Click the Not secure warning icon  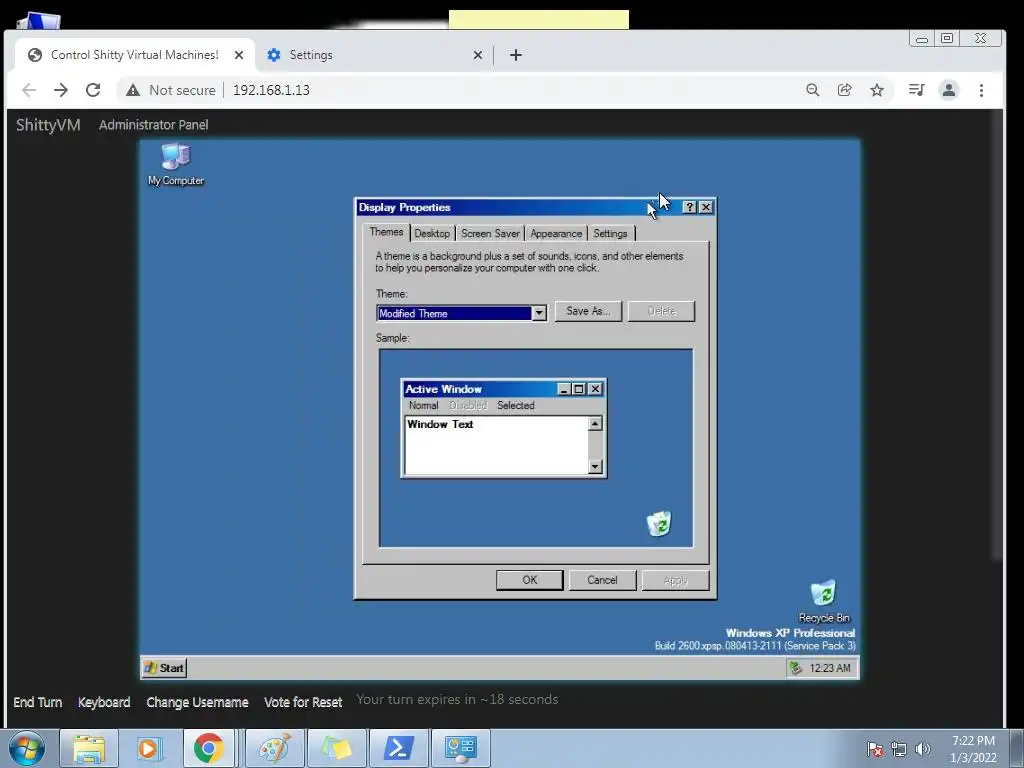click(133, 90)
